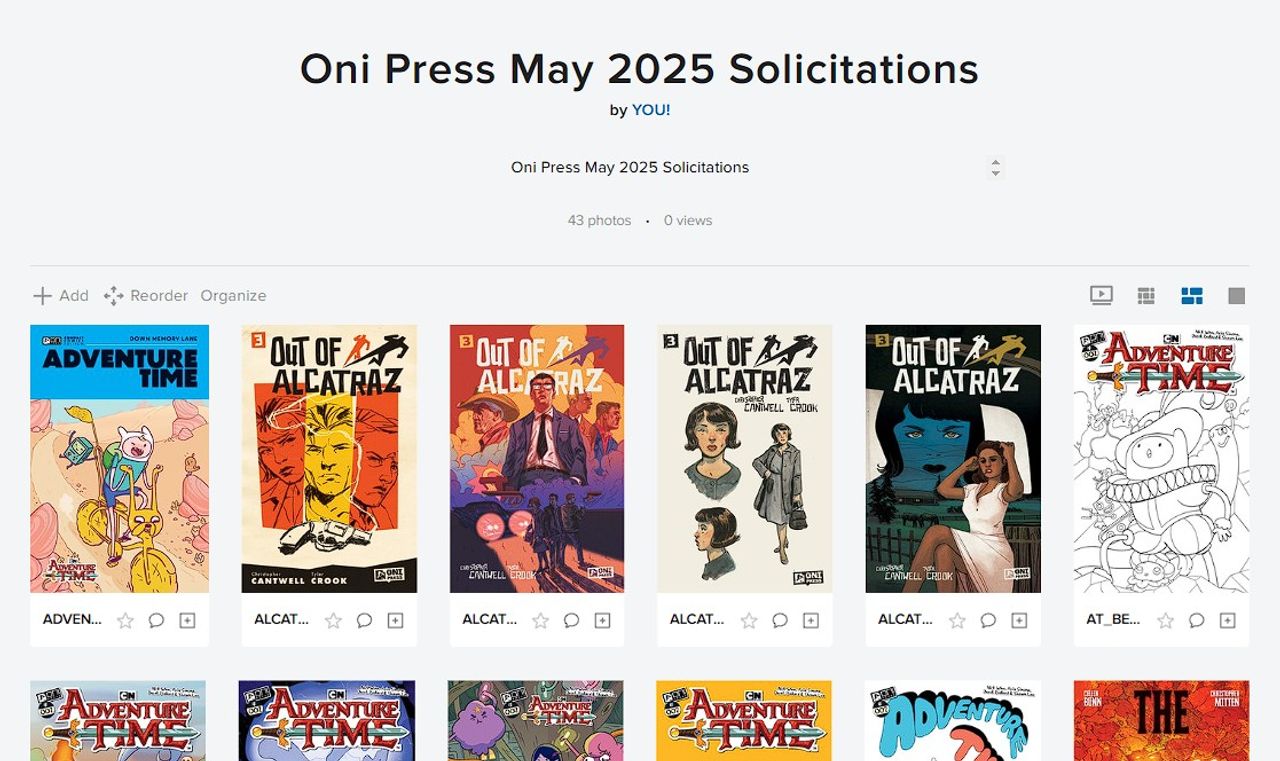This screenshot has height=761, width=1280.
Task: Click the 0 views count
Action: point(688,220)
